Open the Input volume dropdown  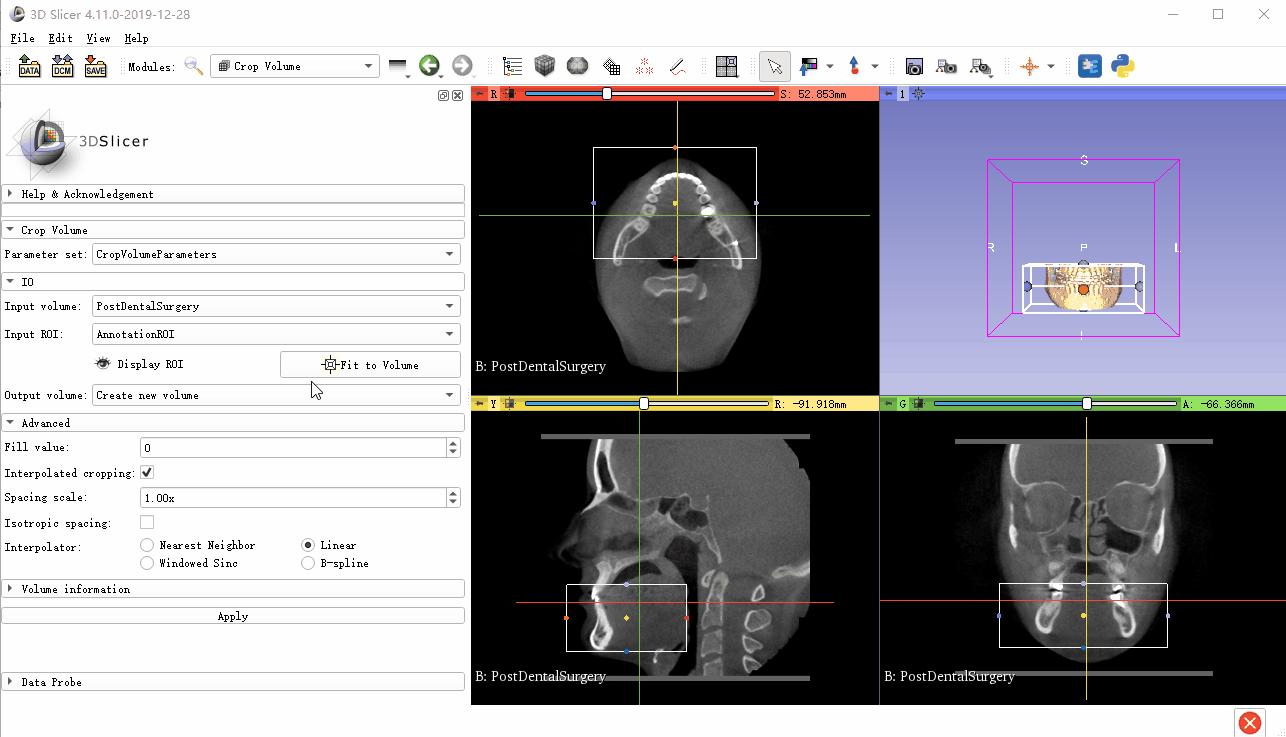click(275, 306)
